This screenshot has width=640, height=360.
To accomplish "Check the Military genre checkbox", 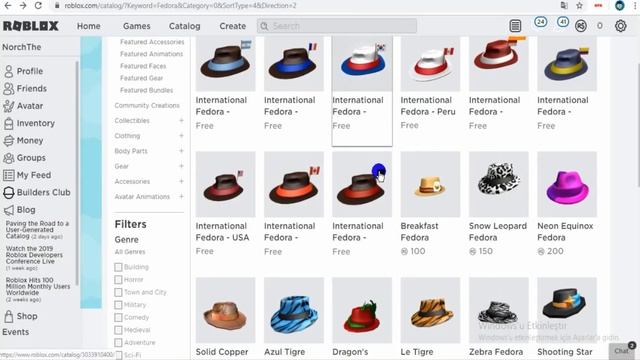I will click(x=118, y=305).
